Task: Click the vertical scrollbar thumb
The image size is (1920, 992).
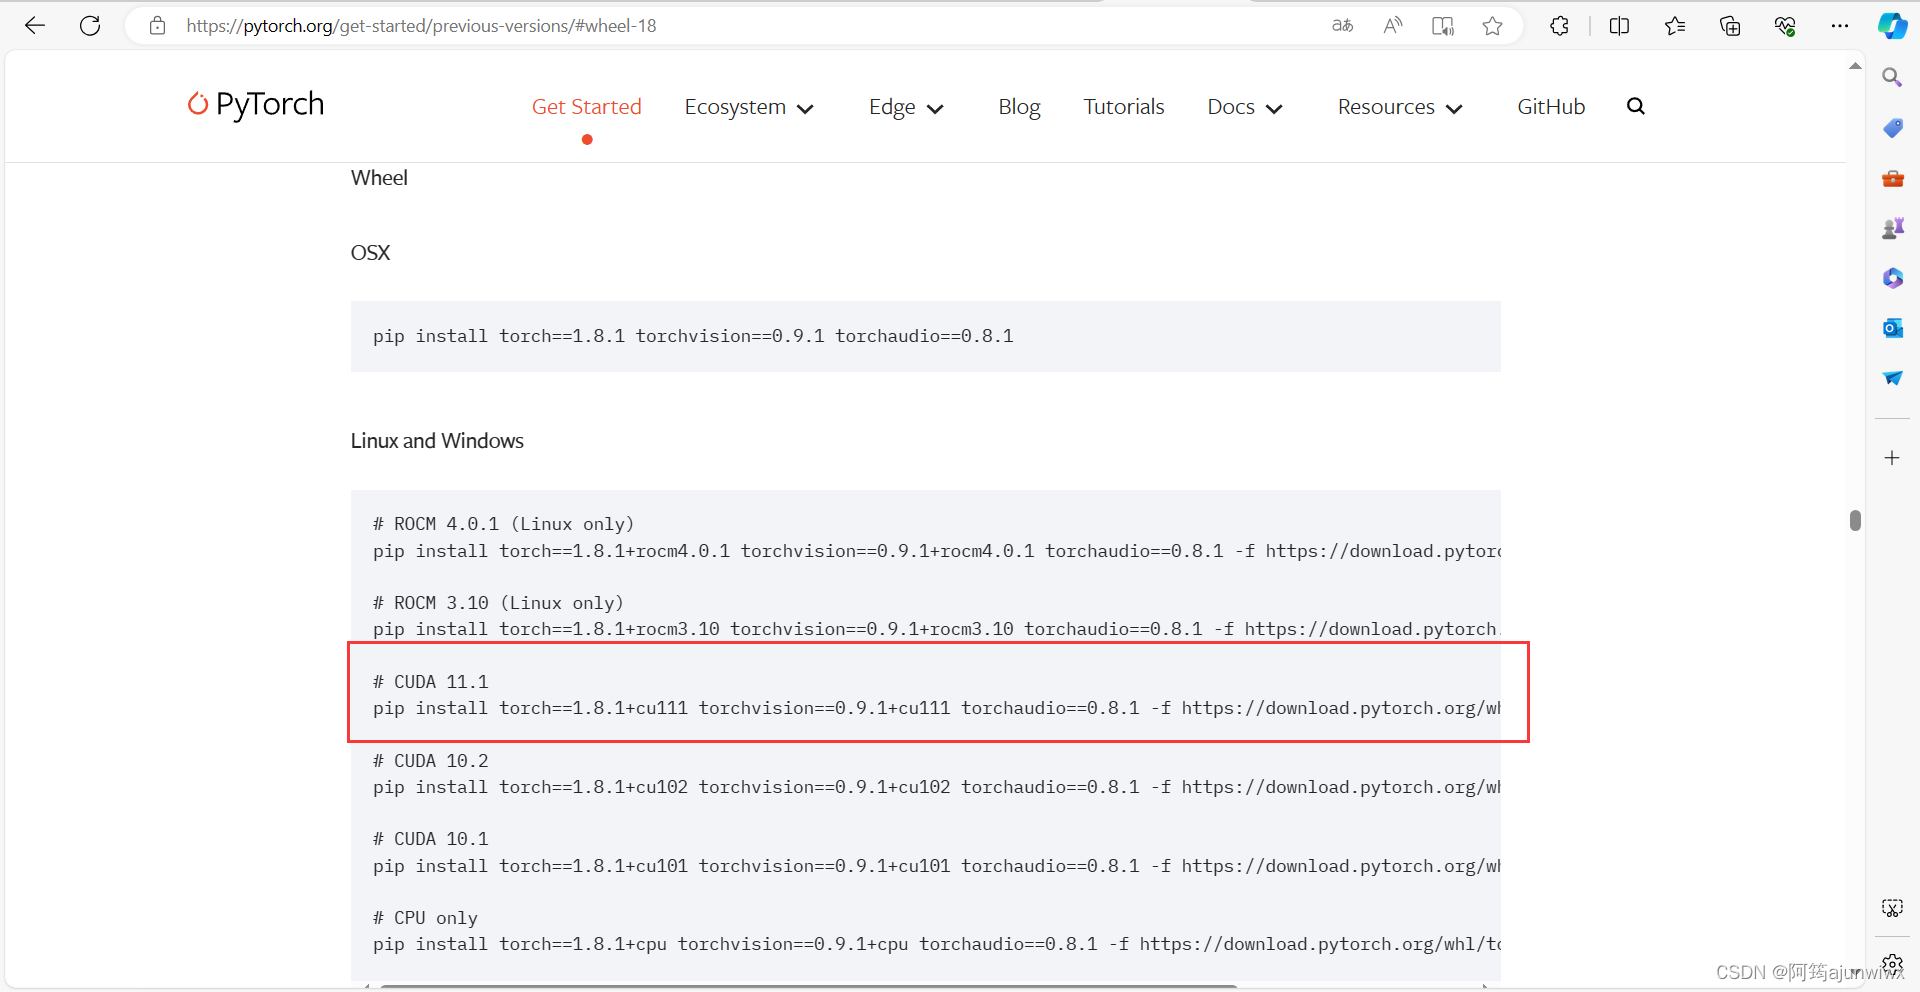Action: coord(1855,520)
